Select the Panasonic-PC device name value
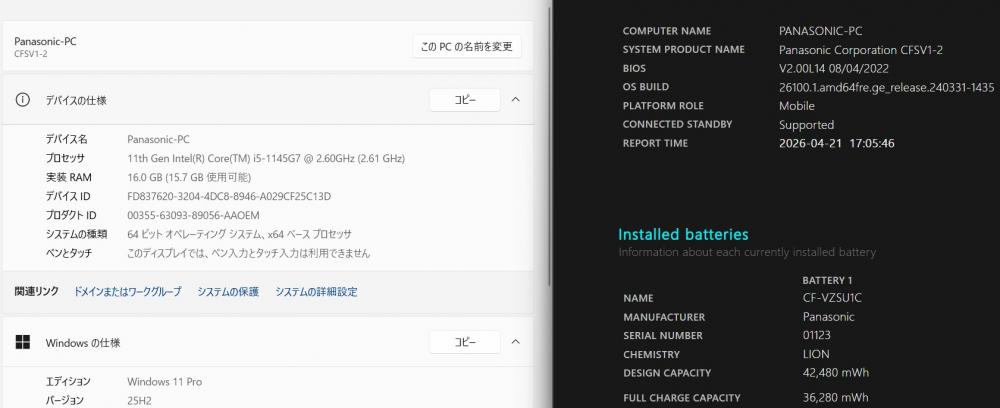This screenshot has width=1000, height=408. point(158,139)
